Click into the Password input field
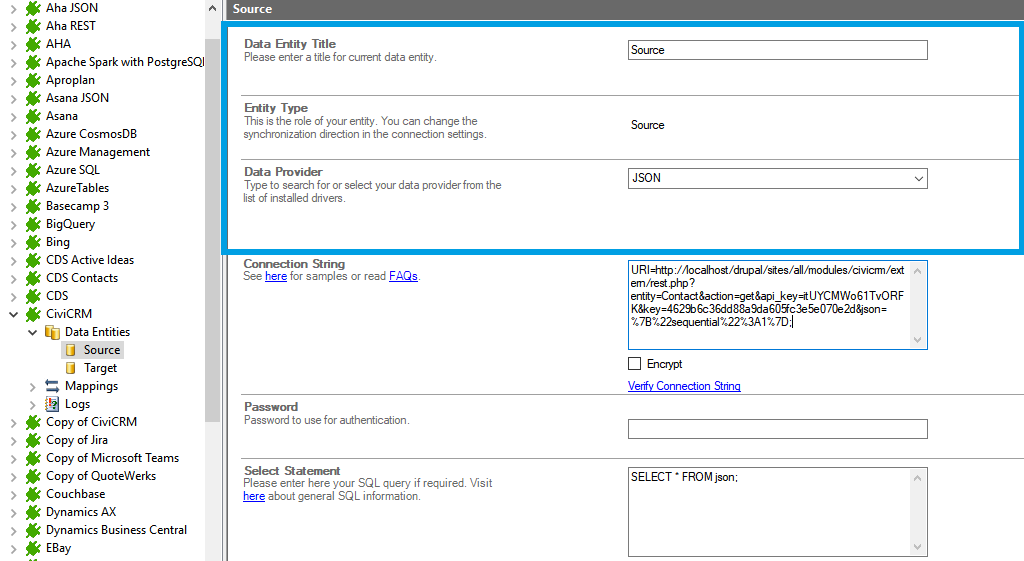Screen dimensions: 1024x561 pyautogui.click(x=777, y=429)
